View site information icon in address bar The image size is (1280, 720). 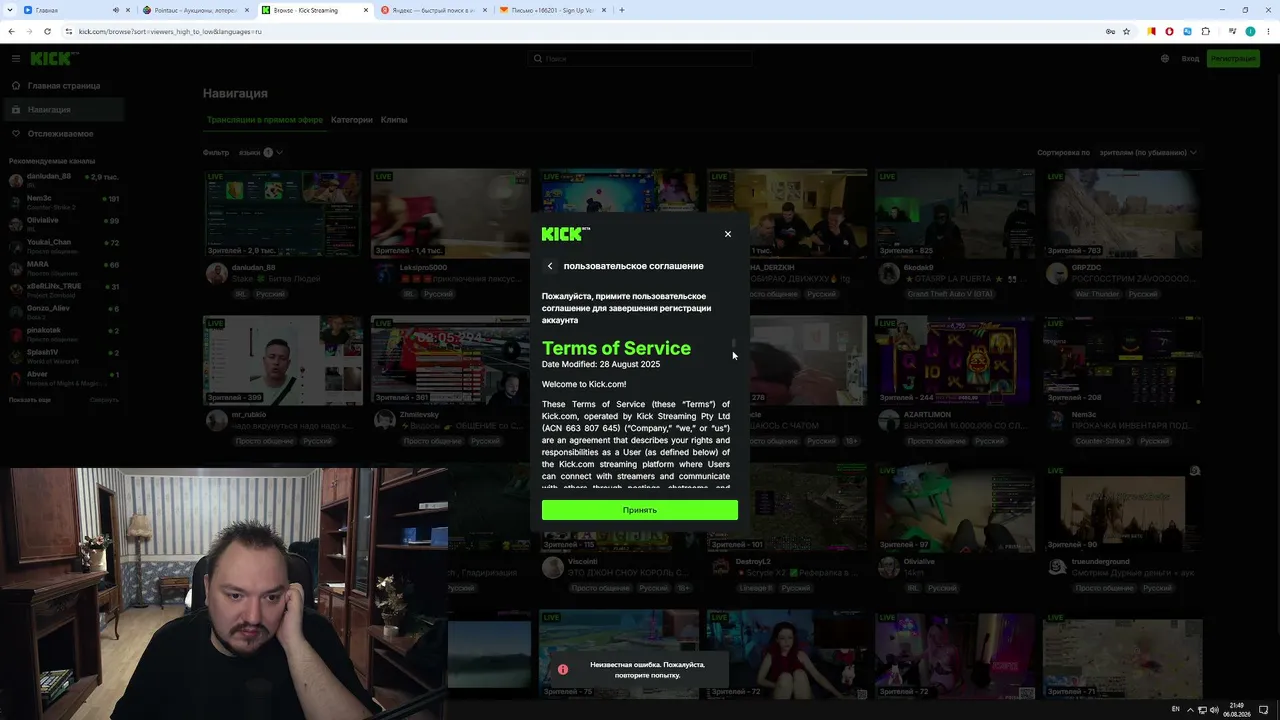[69, 31]
